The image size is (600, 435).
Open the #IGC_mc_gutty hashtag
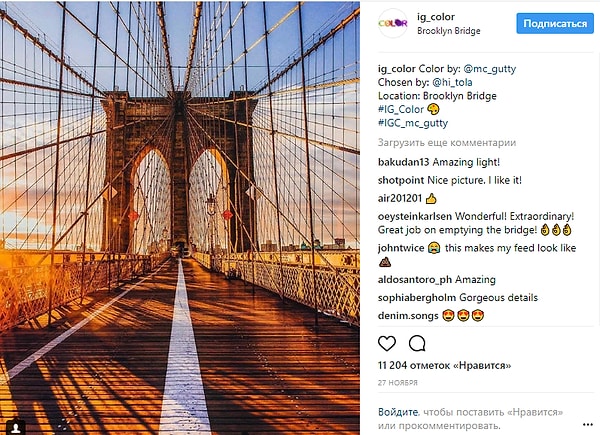(x=413, y=124)
